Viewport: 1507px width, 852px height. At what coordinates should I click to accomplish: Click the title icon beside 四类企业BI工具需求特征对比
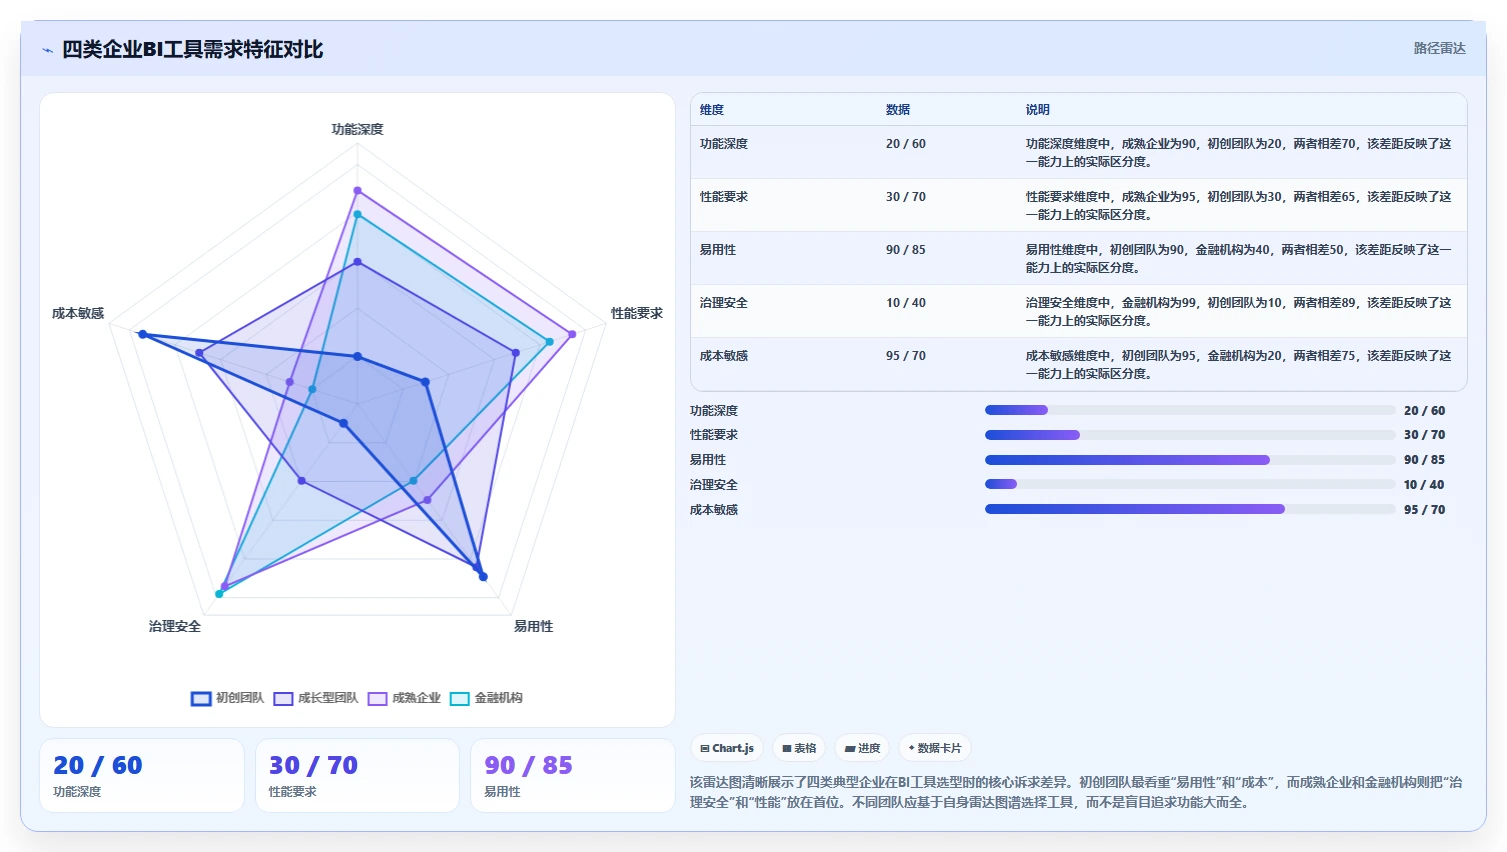[47, 50]
